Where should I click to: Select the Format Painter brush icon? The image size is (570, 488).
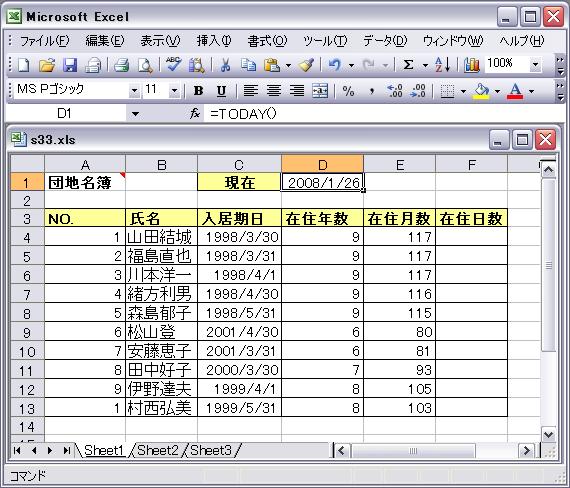click(x=306, y=65)
